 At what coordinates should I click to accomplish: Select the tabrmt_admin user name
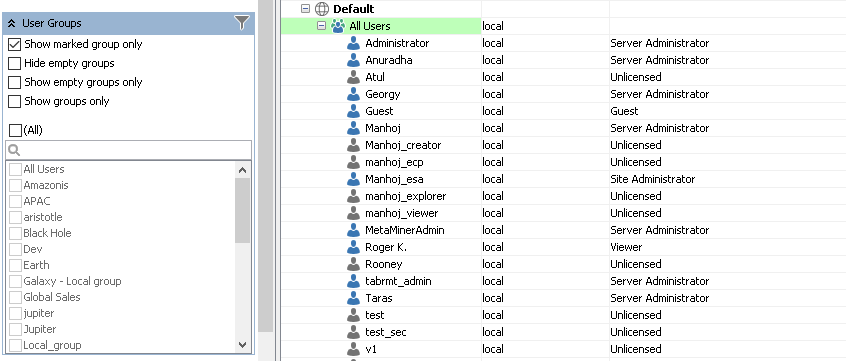click(398, 281)
